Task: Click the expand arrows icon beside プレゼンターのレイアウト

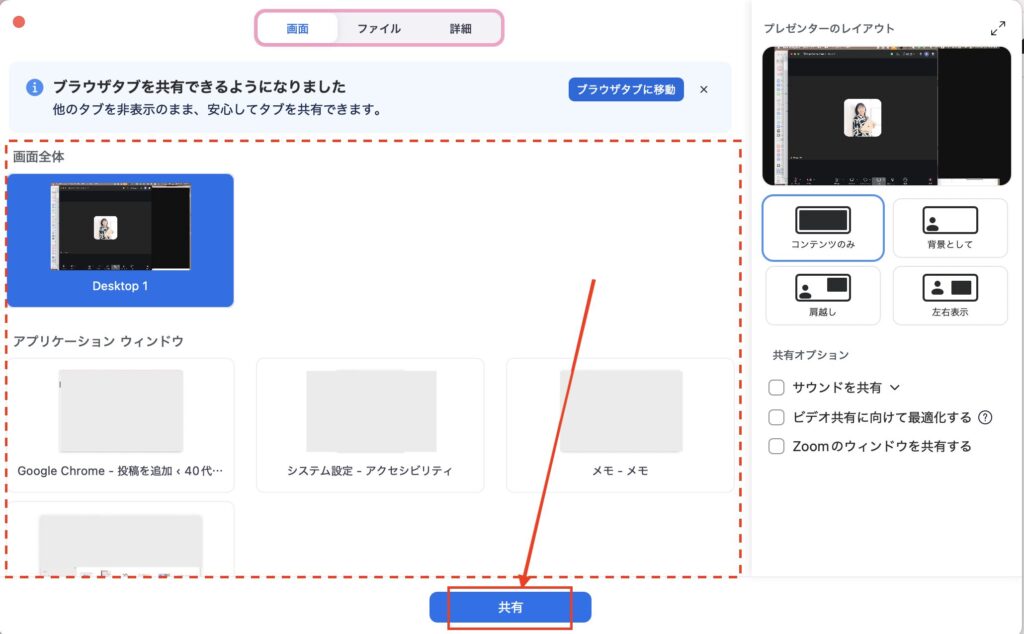Action: [x=997, y=29]
